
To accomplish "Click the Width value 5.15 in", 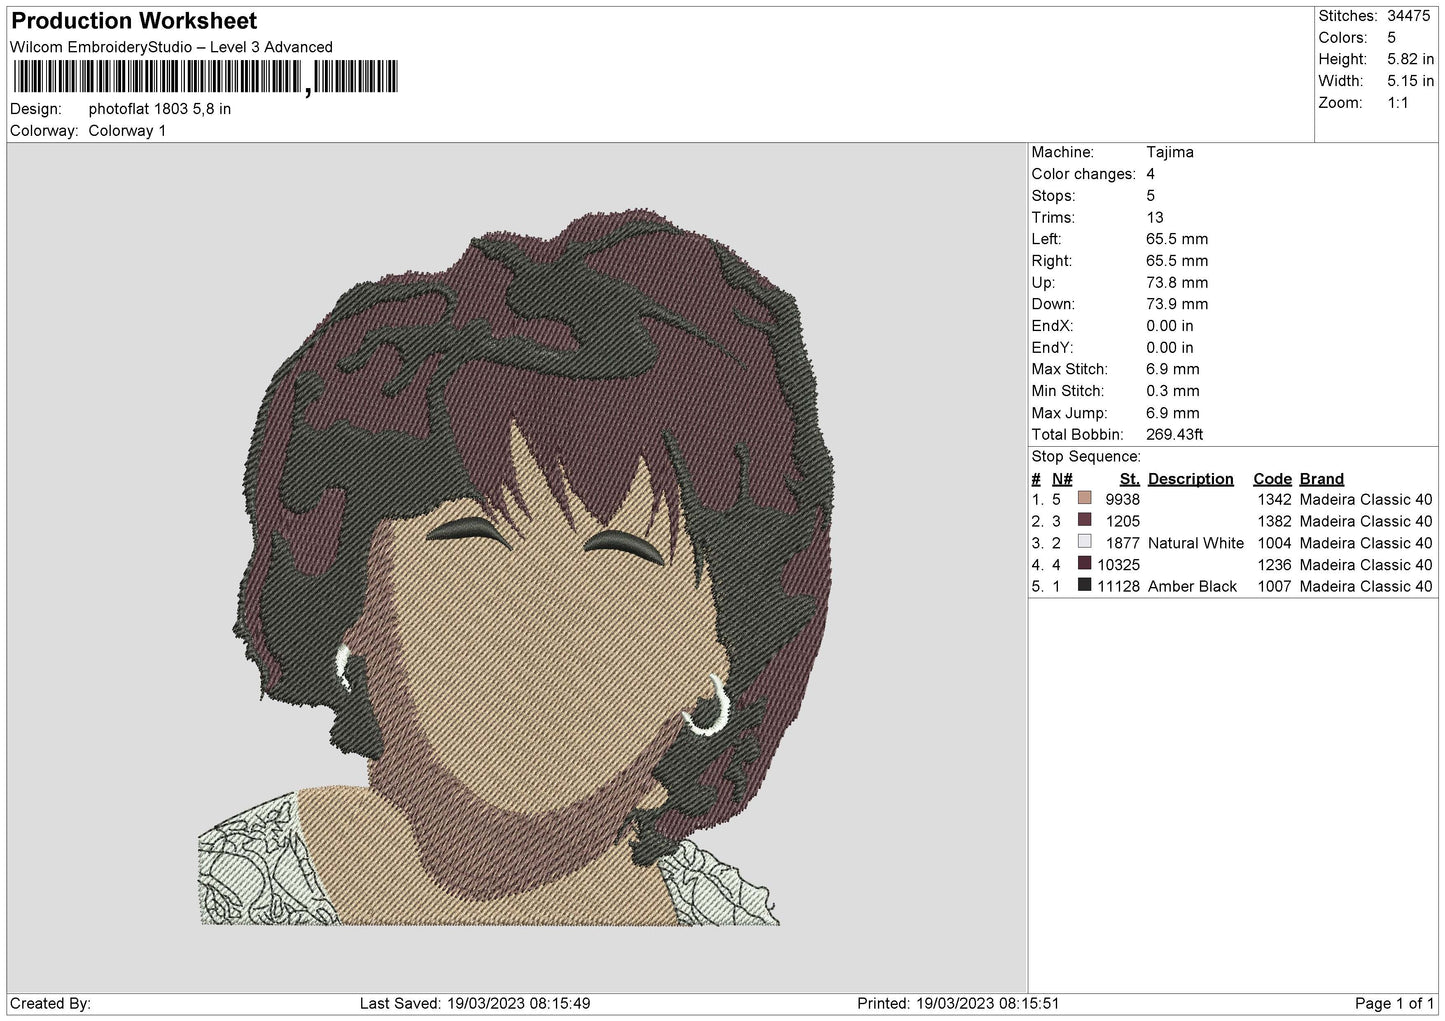I will (x=1410, y=81).
